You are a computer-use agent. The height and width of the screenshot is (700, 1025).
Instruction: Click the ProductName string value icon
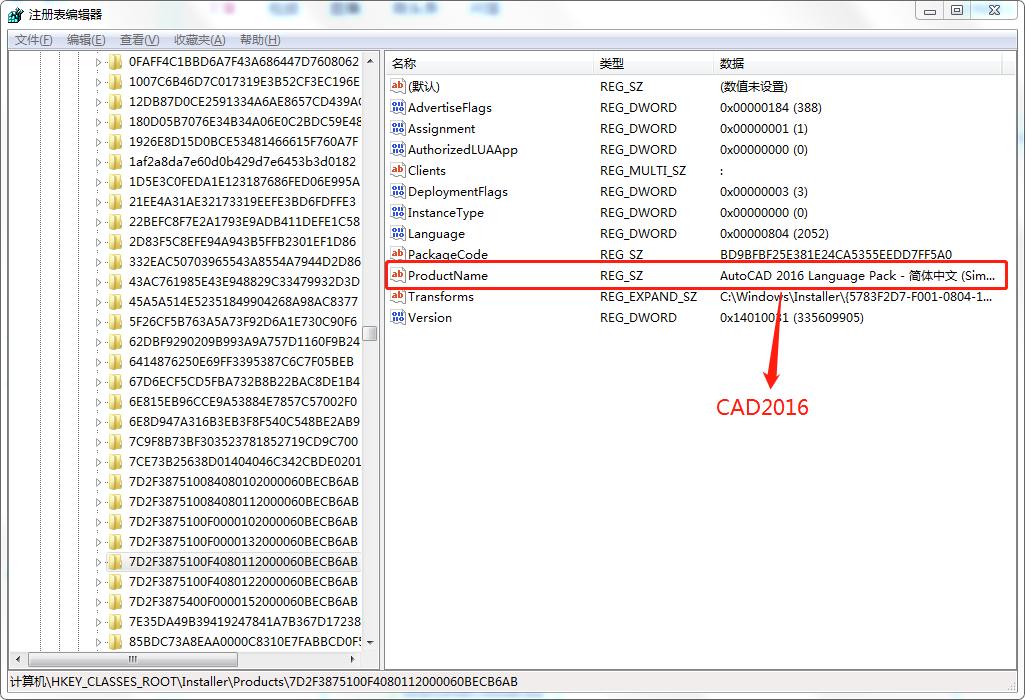tap(398, 275)
